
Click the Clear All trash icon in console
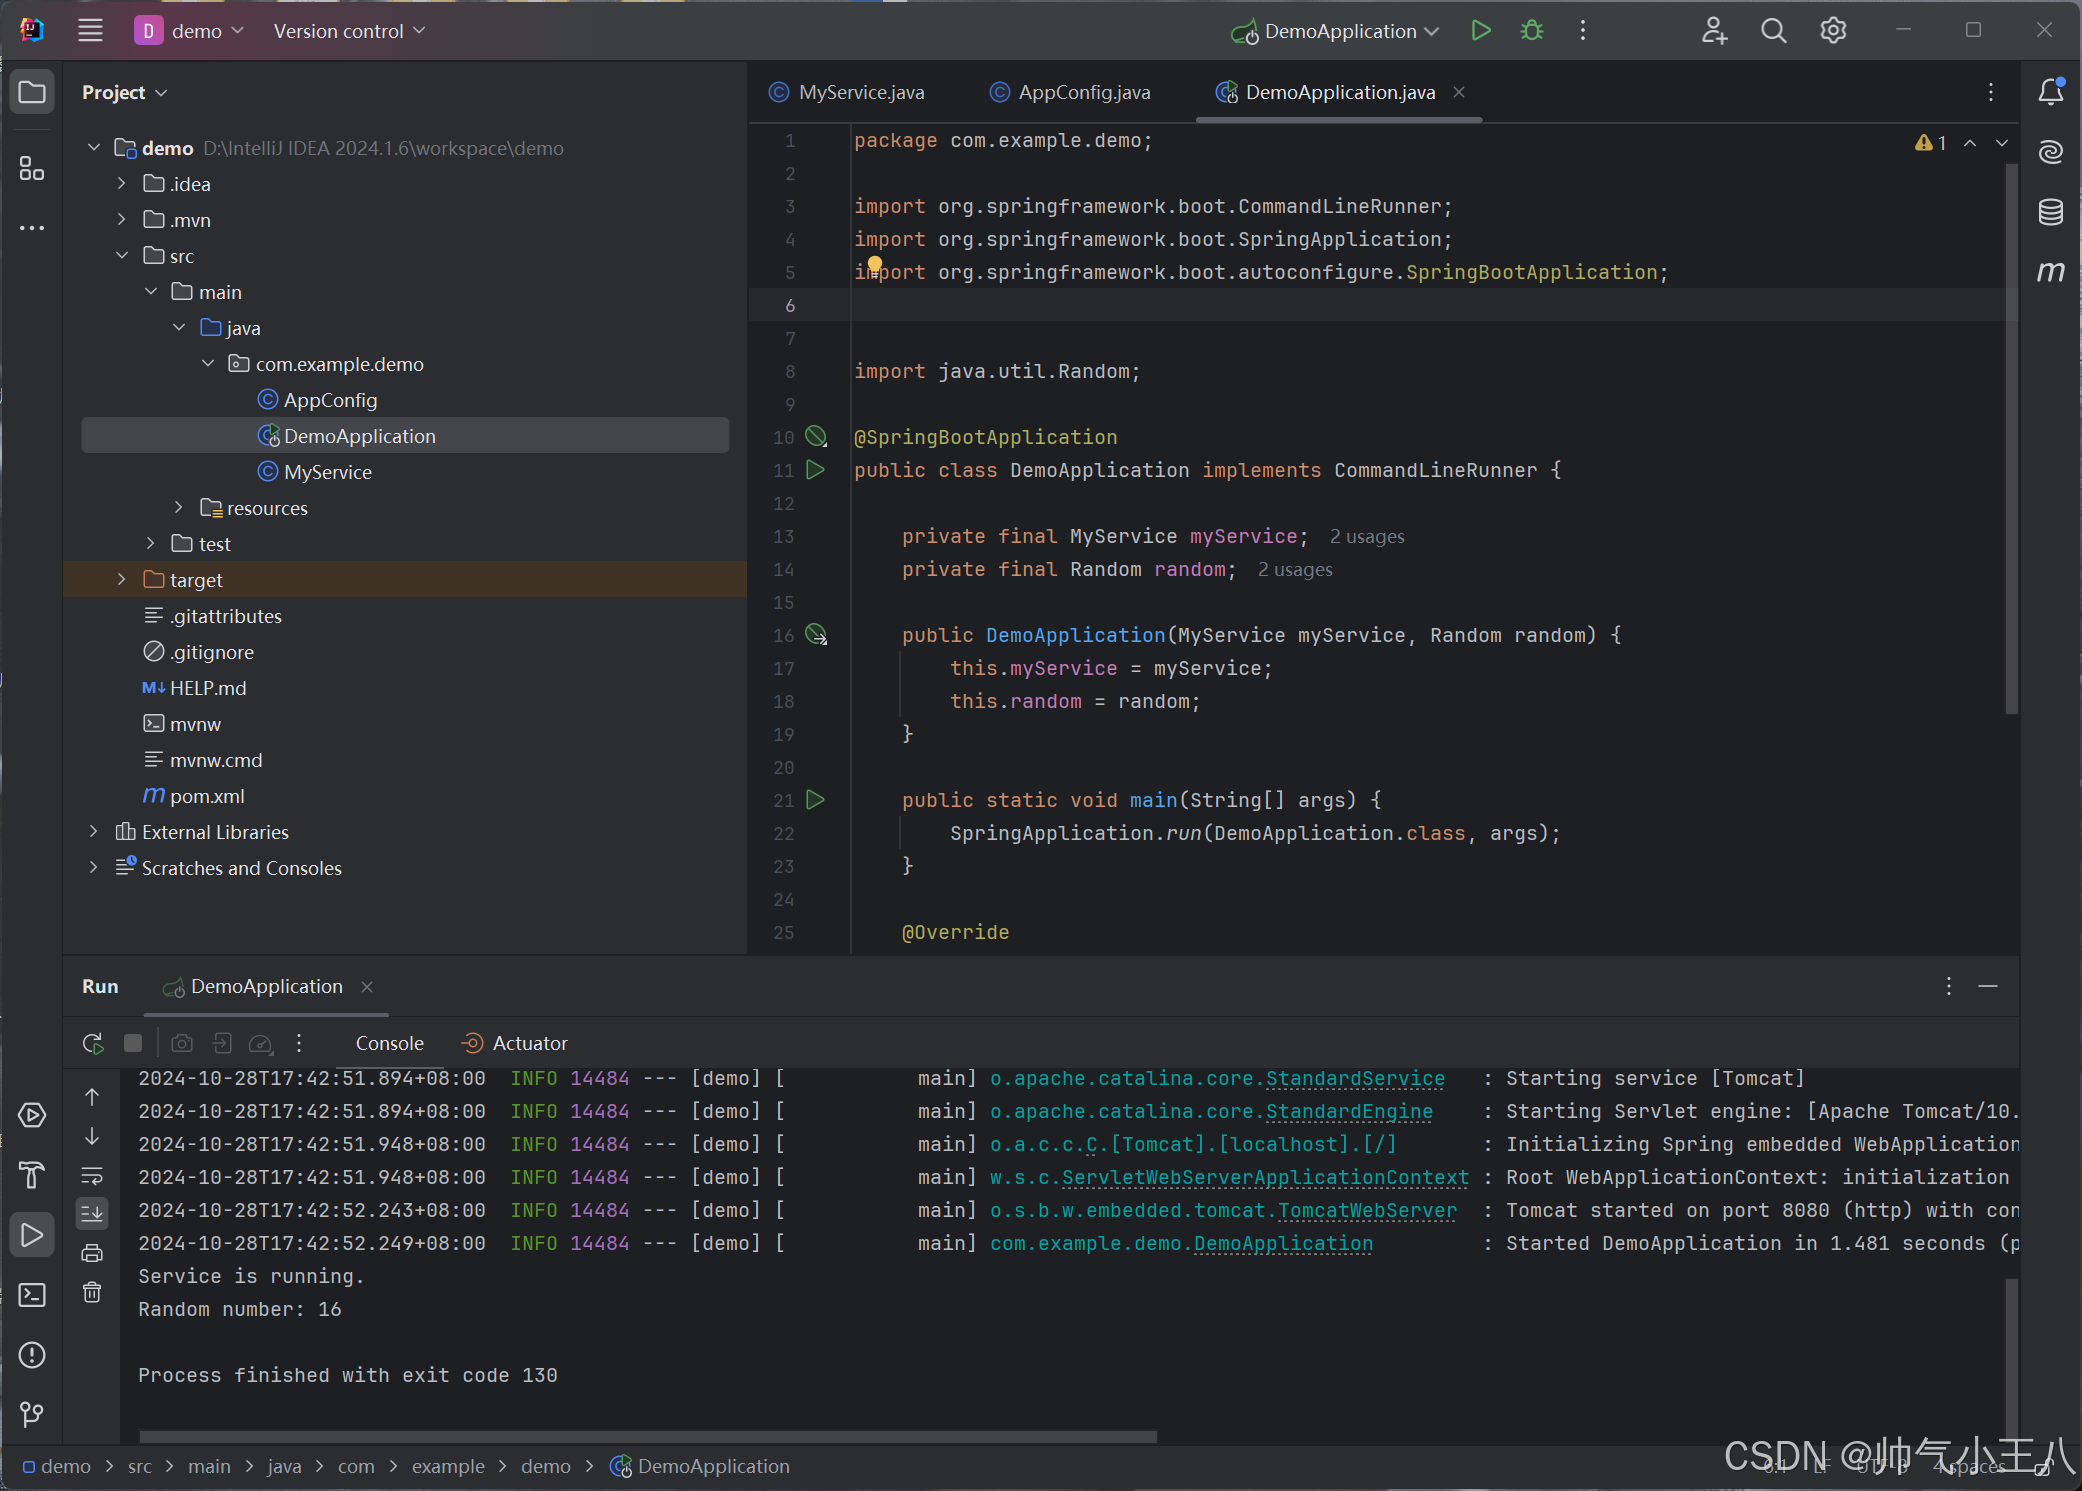(92, 1292)
